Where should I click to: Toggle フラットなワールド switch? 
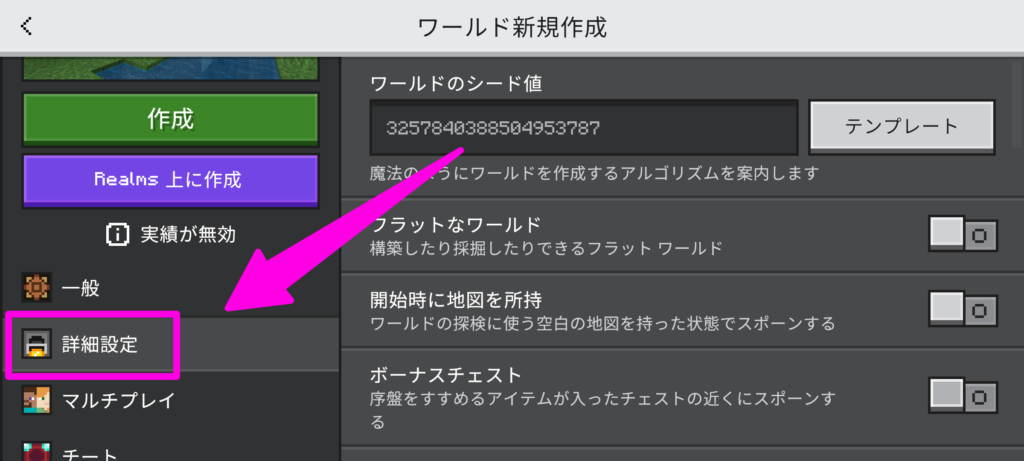[963, 234]
